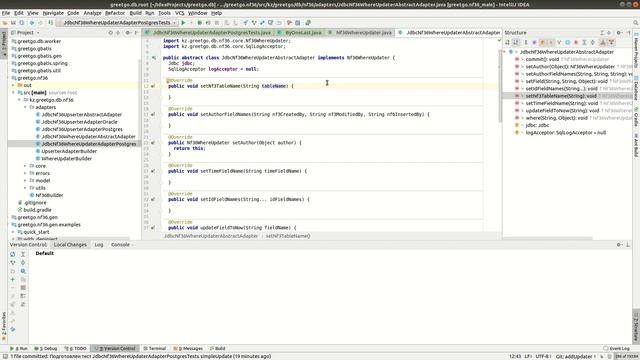Open Project Structure from the toolbar

pyautogui.click(x=298, y=23)
